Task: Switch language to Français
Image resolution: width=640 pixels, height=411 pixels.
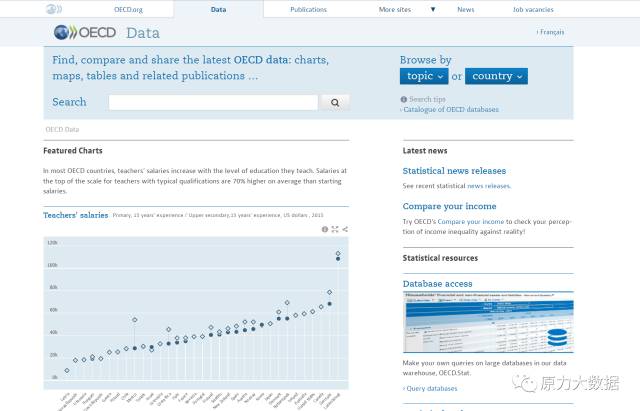Action: (x=551, y=32)
